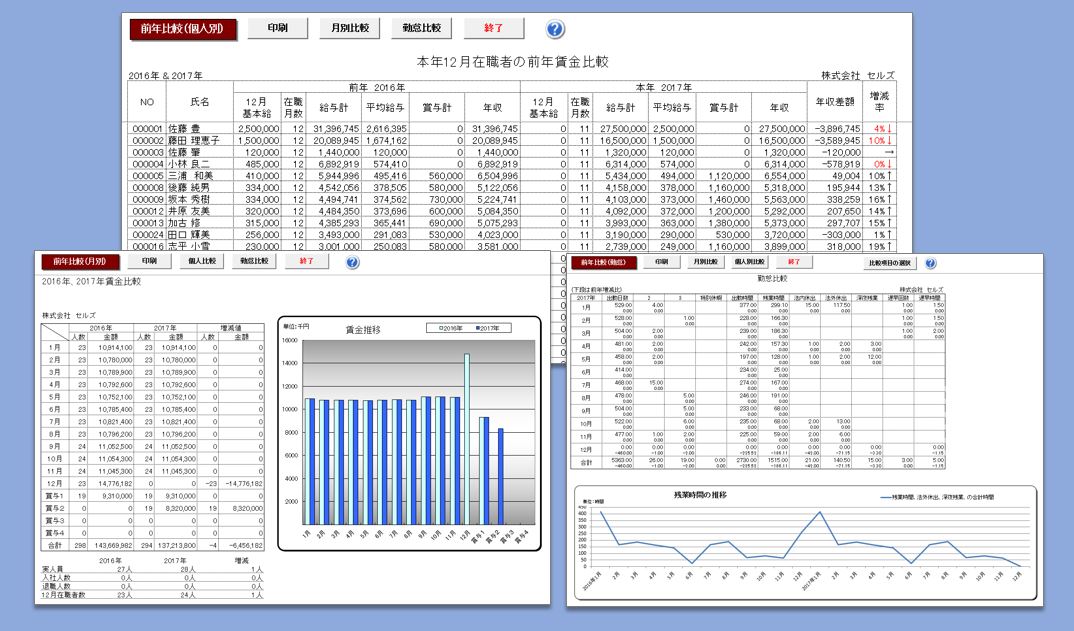Open 個人別比較 from the attendance window
Viewport: 1074px width, 631px height.
click(x=750, y=262)
